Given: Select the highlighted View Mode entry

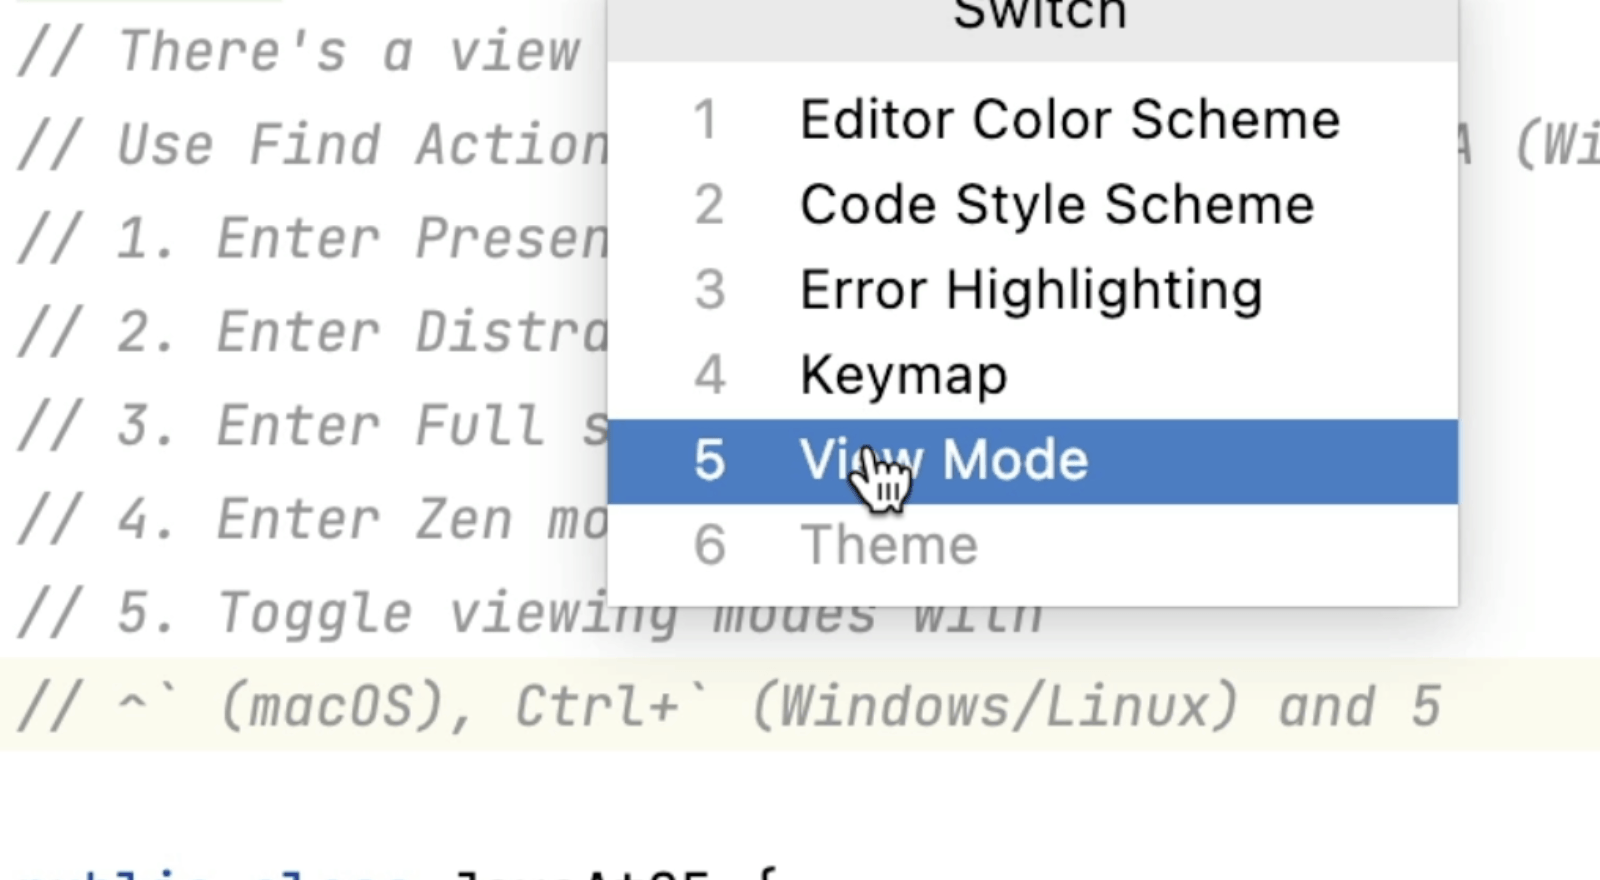Looking at the screenshot, I should point(944,460).
